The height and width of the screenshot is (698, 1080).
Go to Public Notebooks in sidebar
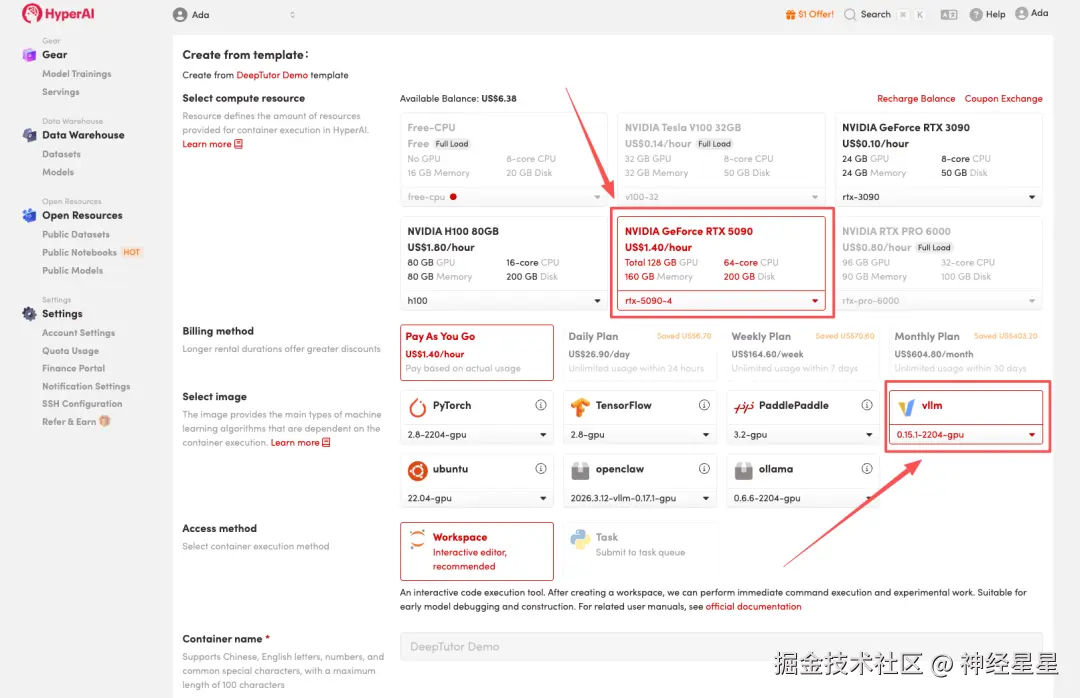(79, 253)
